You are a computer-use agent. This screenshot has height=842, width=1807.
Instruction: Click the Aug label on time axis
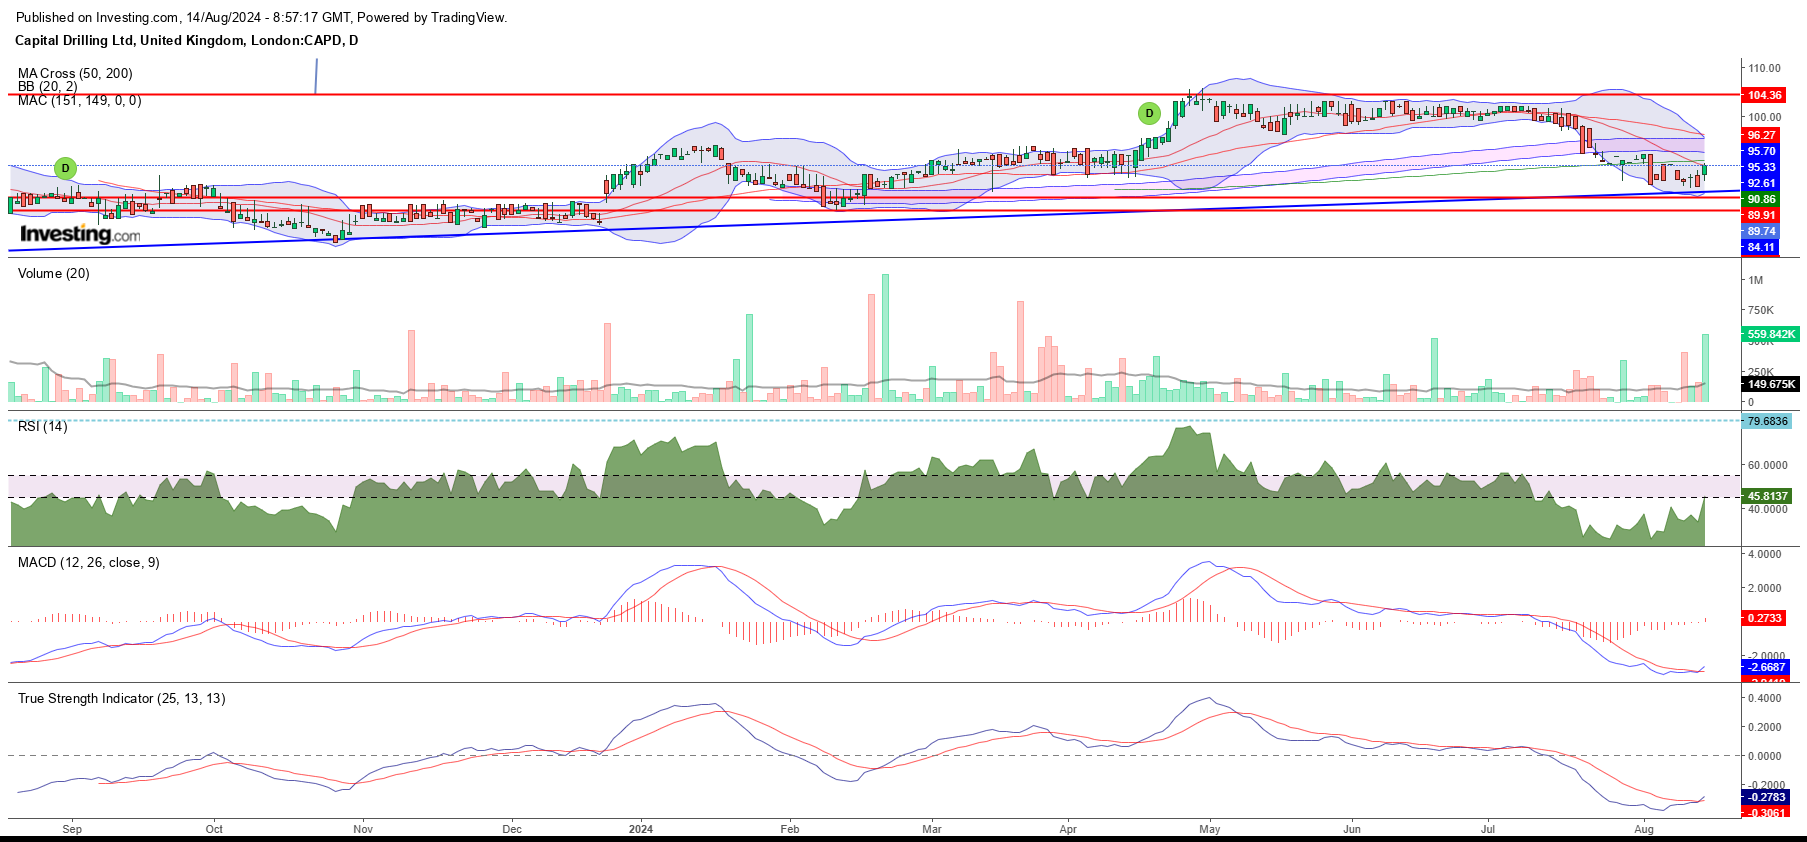tap(1644, 829)
